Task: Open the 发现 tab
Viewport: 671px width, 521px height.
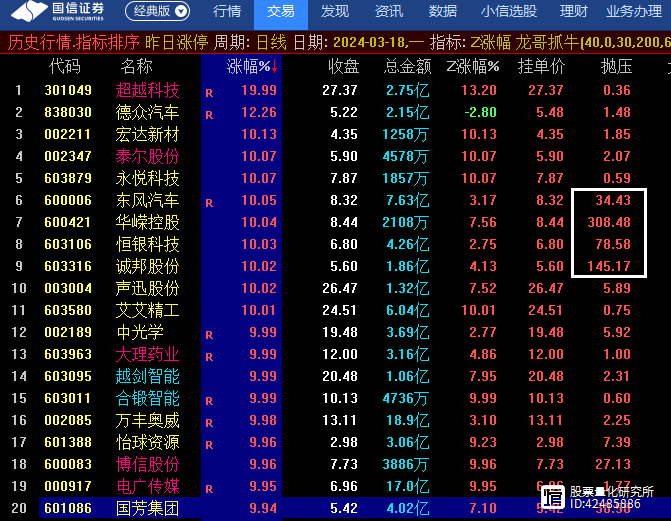Action: 335,12
